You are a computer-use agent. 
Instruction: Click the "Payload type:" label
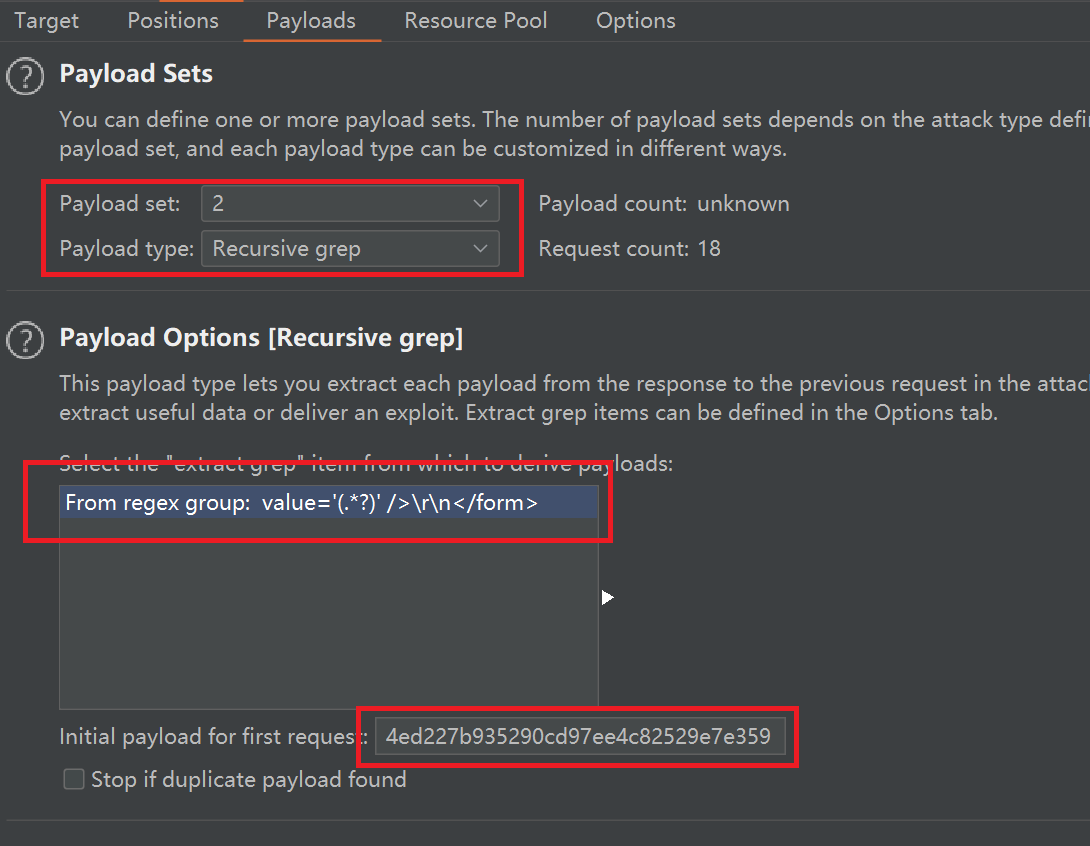click(126, 249)
